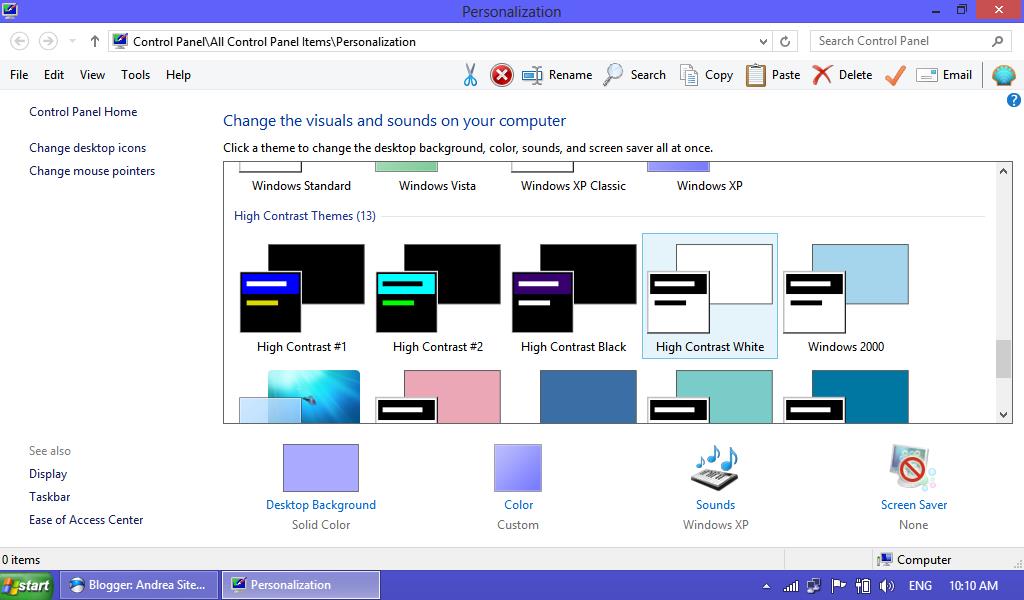Select the High Contrast #1 theme

click(x=302, y=296)
